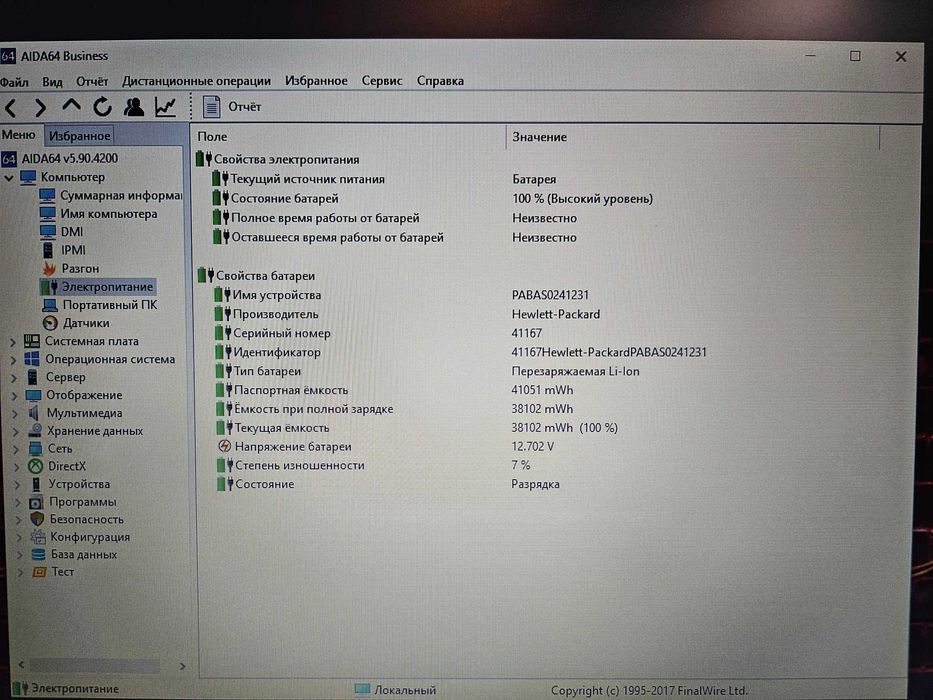This screenshot has height=700, width=933.
Task: Open the Избранное menu in menu bar
Action: (x=316, y=80)
